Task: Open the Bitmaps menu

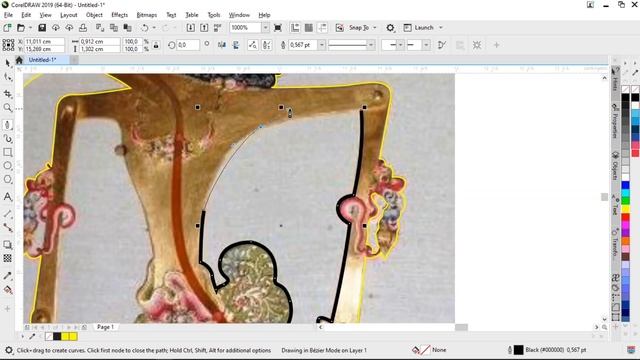Action: 147,15
